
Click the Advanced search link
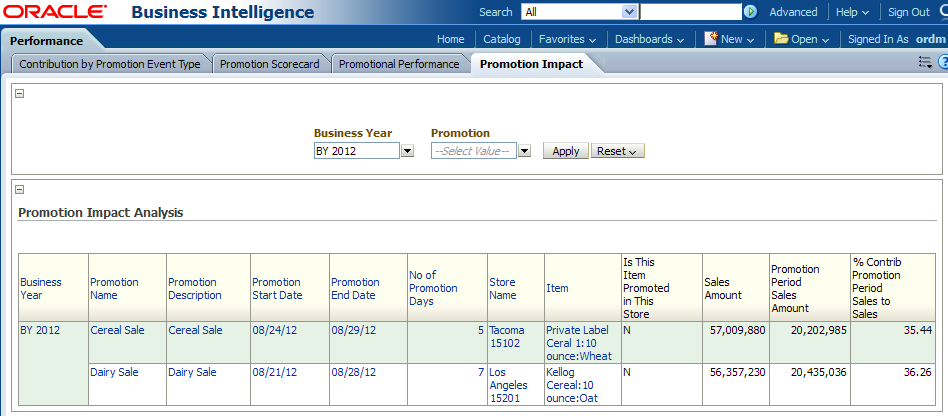[x=793, y=12]
